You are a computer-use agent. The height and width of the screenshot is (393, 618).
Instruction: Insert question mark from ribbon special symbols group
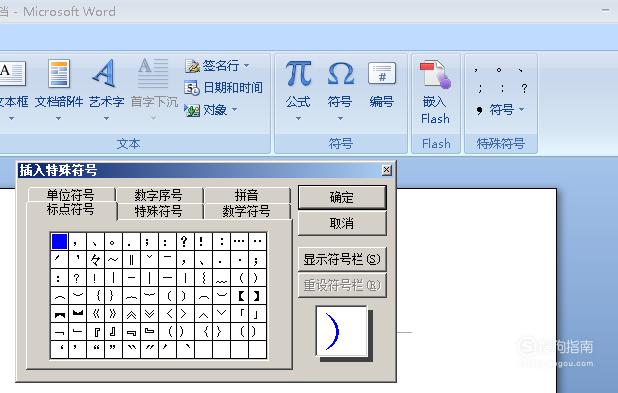tap(524, 88)
